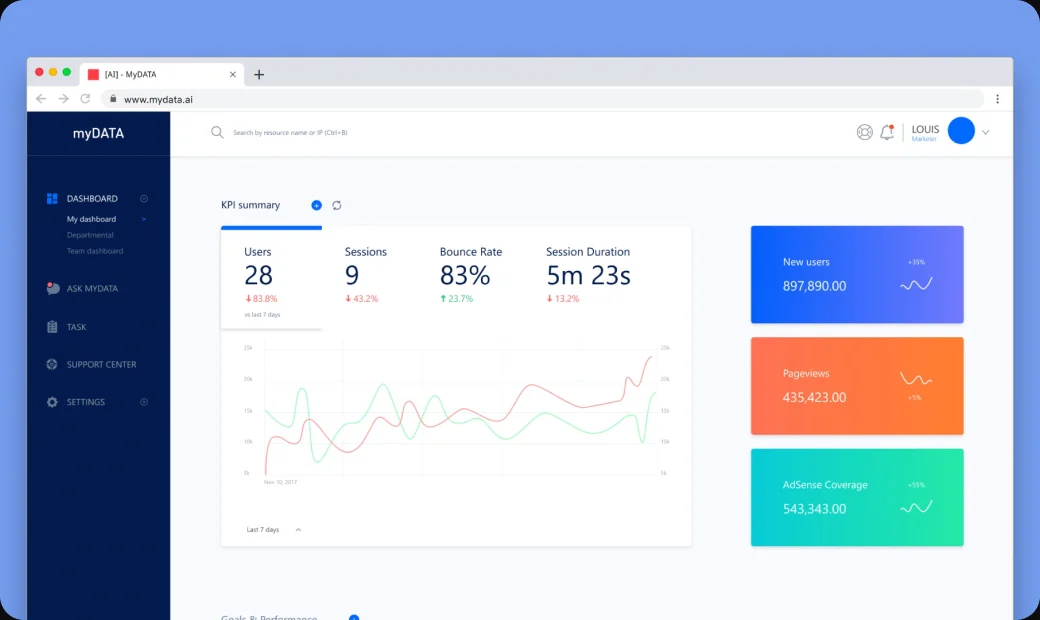1040x620 pixels.
Task: Click the LOUIS user name
Action: tap(925, 129)
